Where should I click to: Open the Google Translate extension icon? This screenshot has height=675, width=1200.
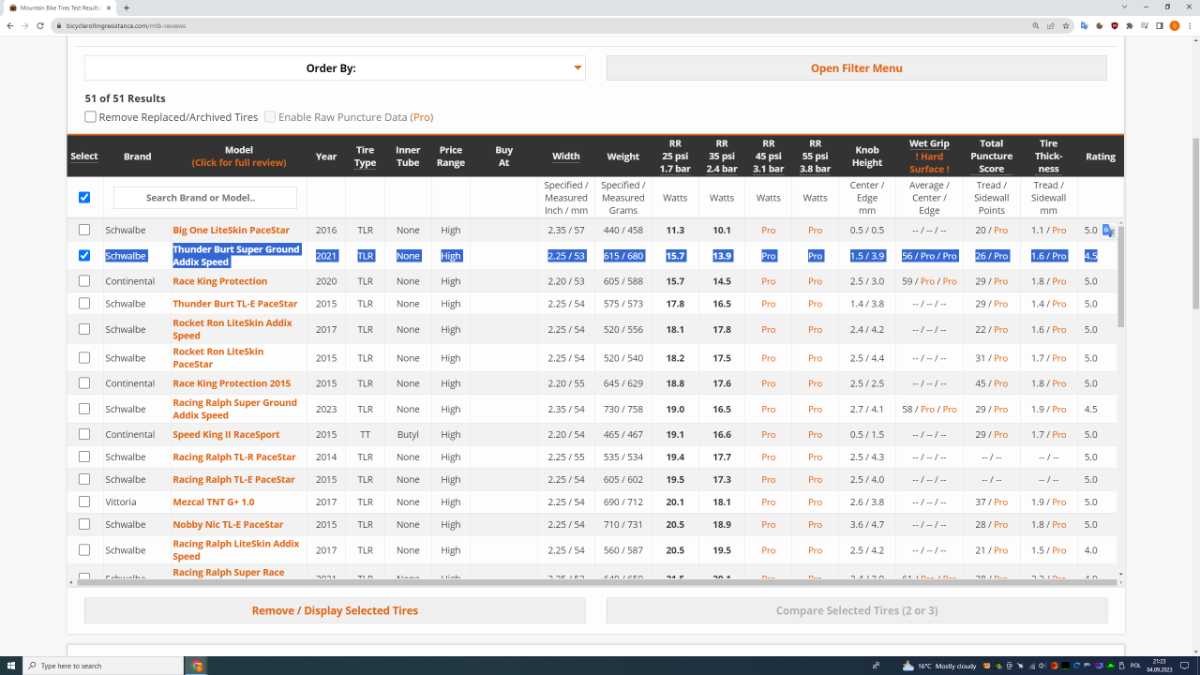click(1084, 25)
